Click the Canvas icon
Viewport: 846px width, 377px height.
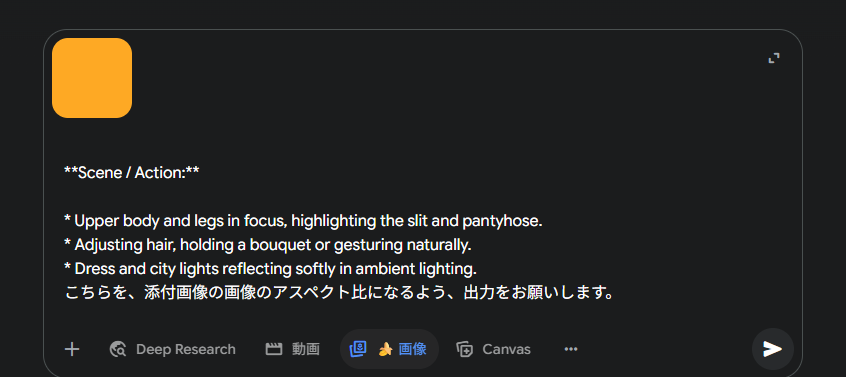(x=465, y=349)
